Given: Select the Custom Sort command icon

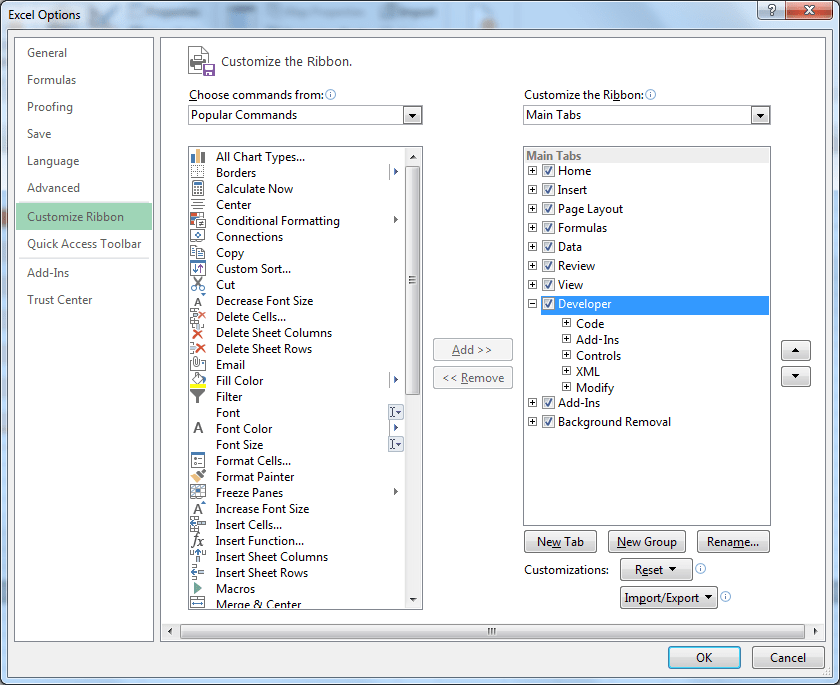Looking at the screenshot, I should pos(197,268).
